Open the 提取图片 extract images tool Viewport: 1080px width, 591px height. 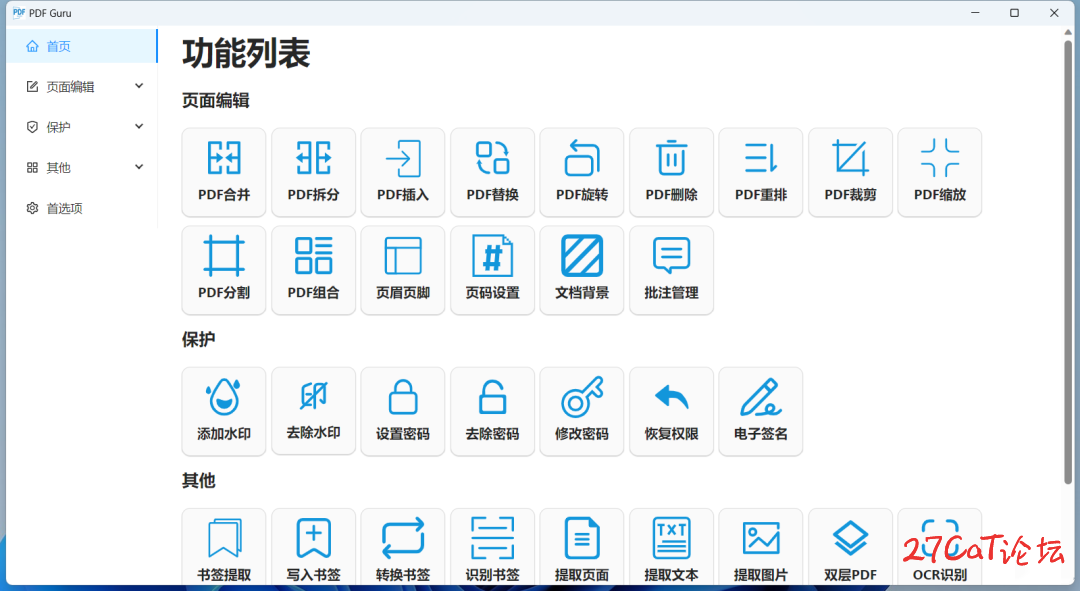(761, 548)
